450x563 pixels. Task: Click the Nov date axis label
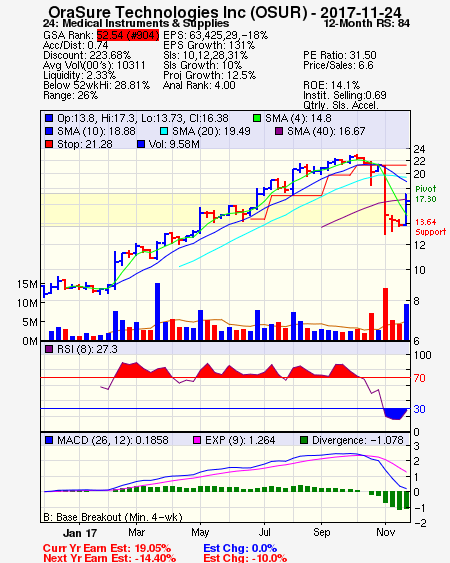385,532
